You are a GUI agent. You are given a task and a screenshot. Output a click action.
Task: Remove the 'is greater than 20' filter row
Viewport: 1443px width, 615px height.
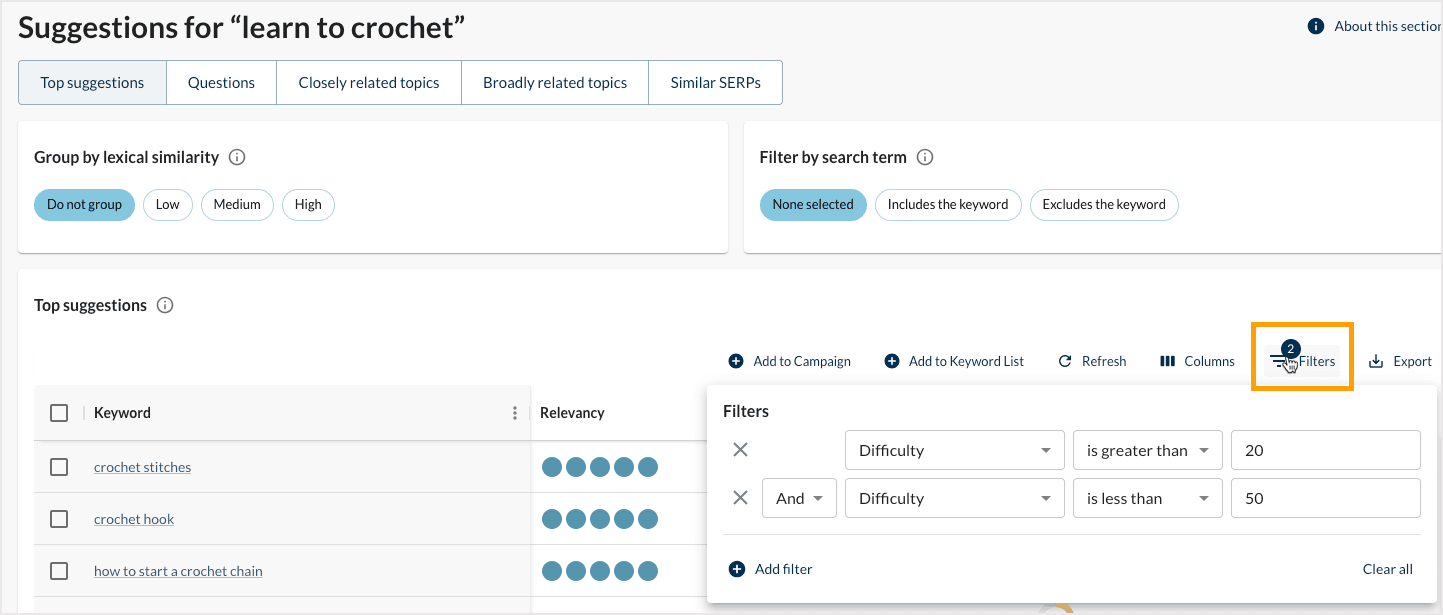(x=740, y=450)
